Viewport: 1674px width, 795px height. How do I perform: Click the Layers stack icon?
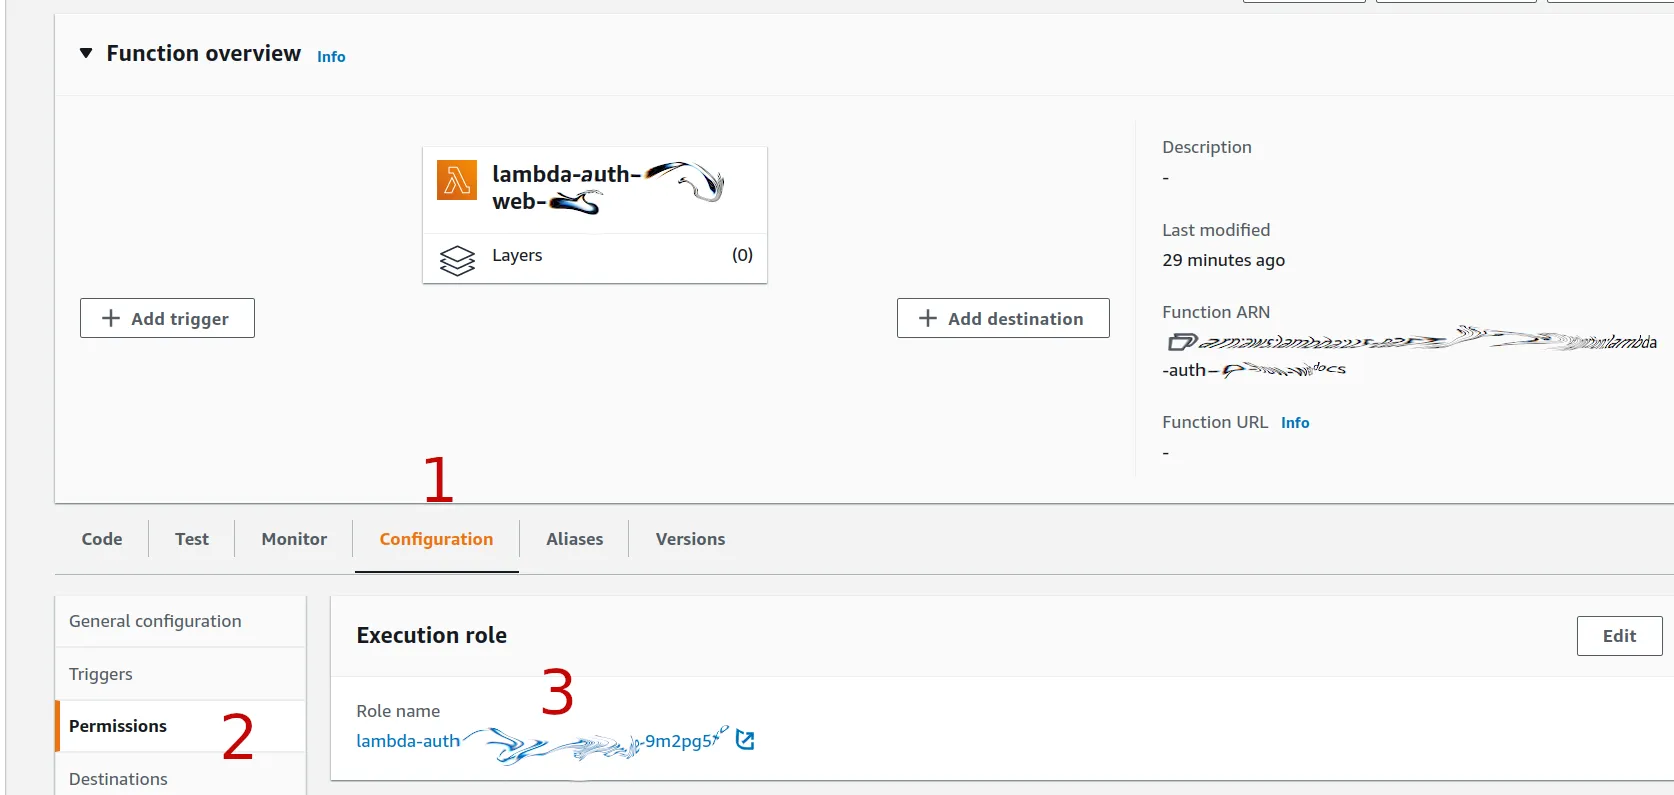pyautogui.click(x=457, y=260)
